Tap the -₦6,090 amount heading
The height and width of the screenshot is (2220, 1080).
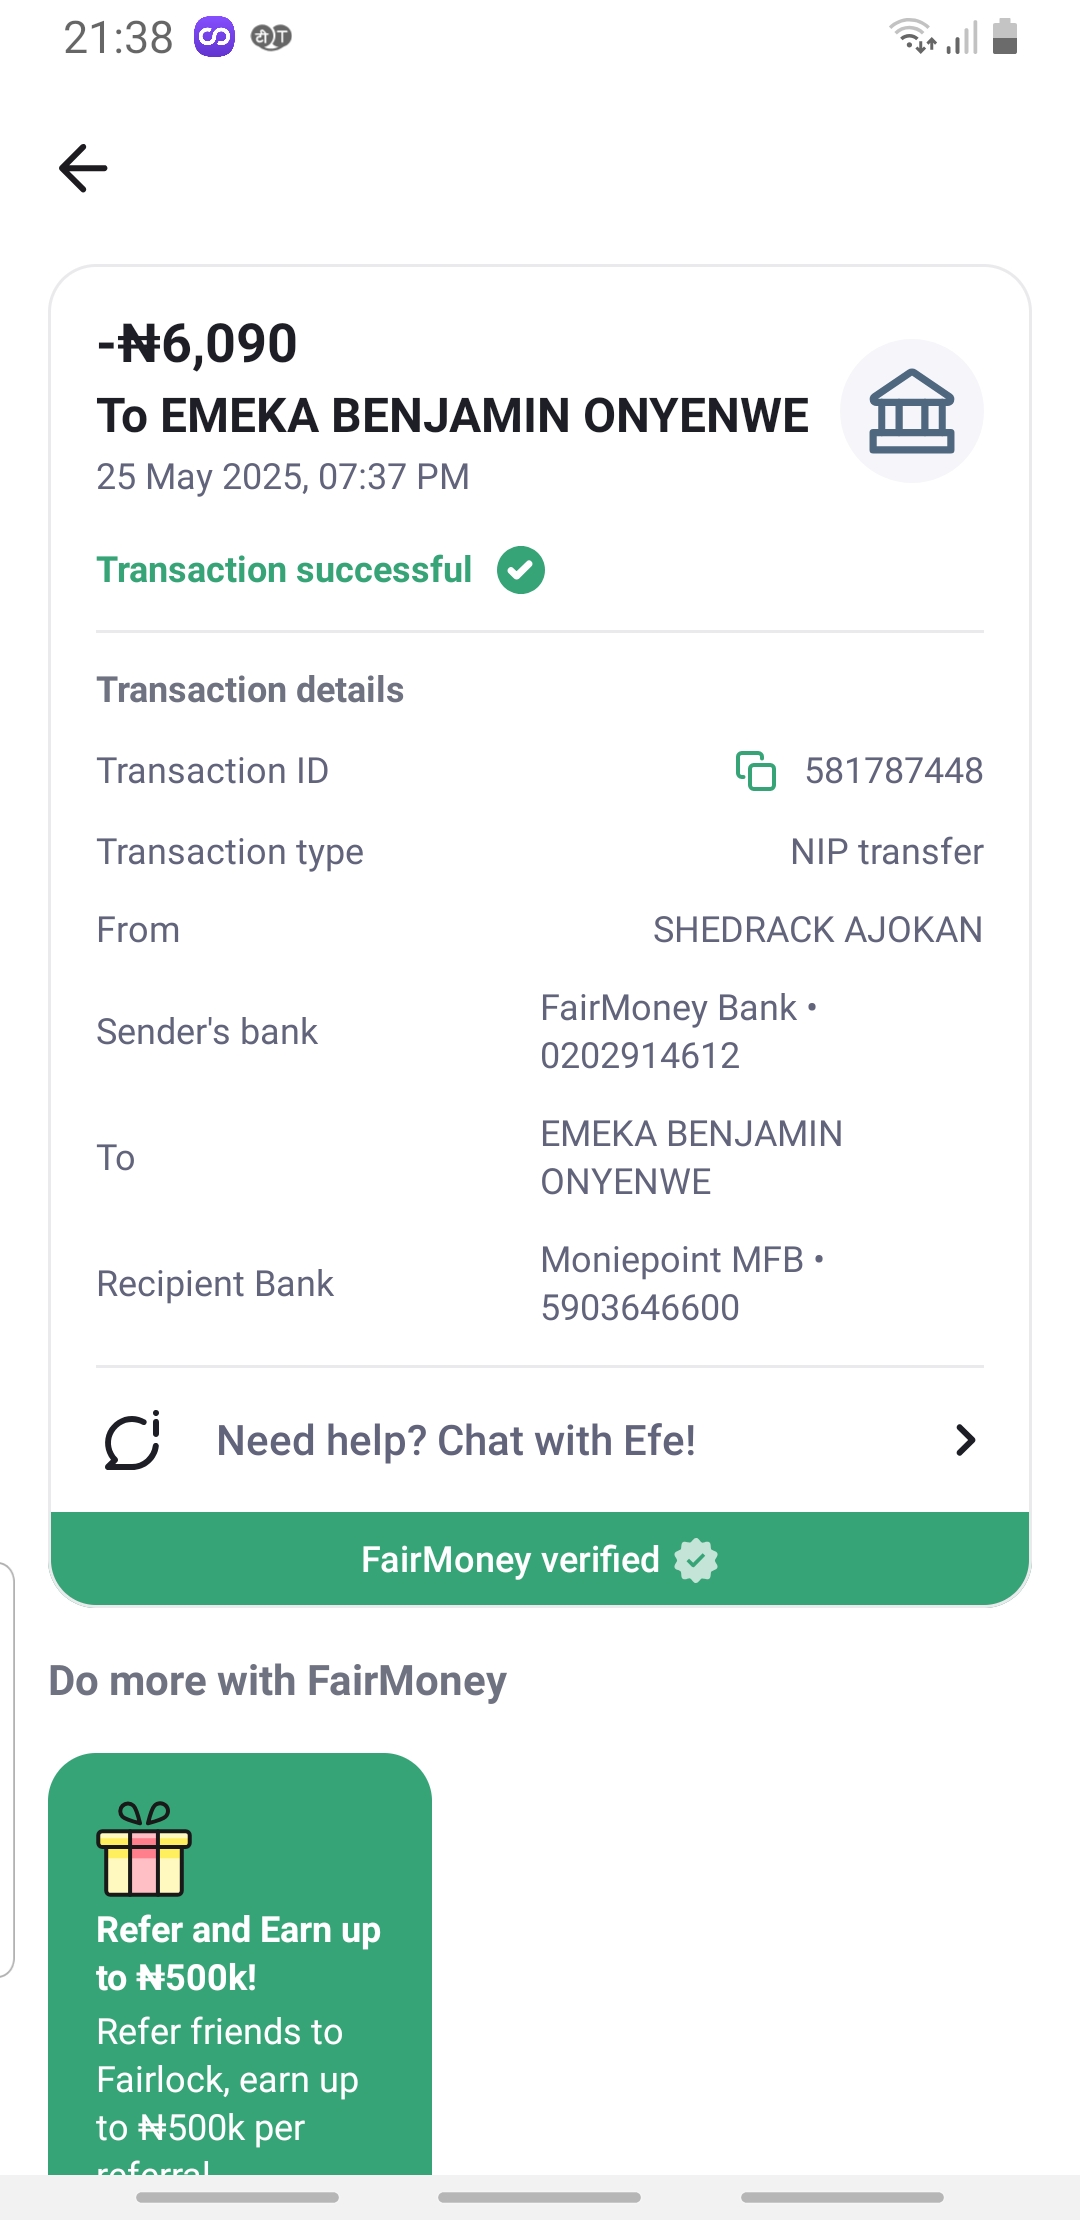[197, 343]
